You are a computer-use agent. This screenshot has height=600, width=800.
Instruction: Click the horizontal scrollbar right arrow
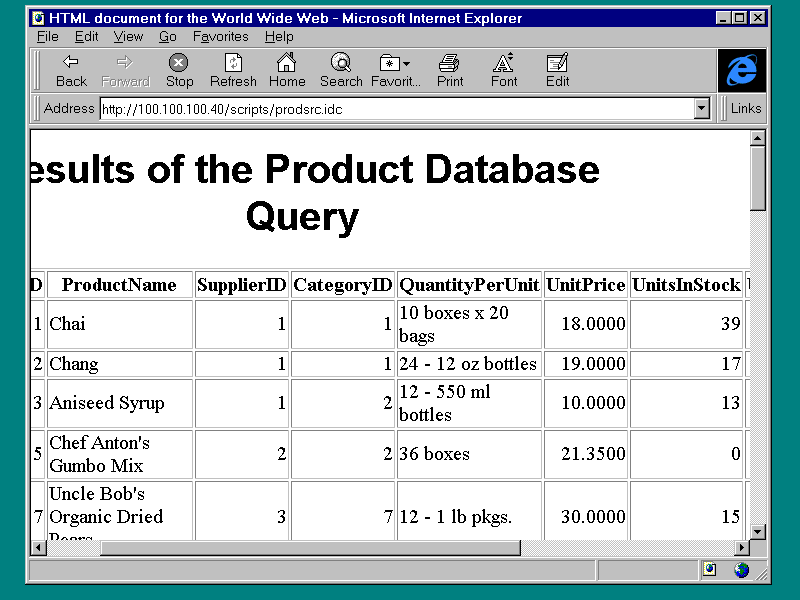point(742,548)
